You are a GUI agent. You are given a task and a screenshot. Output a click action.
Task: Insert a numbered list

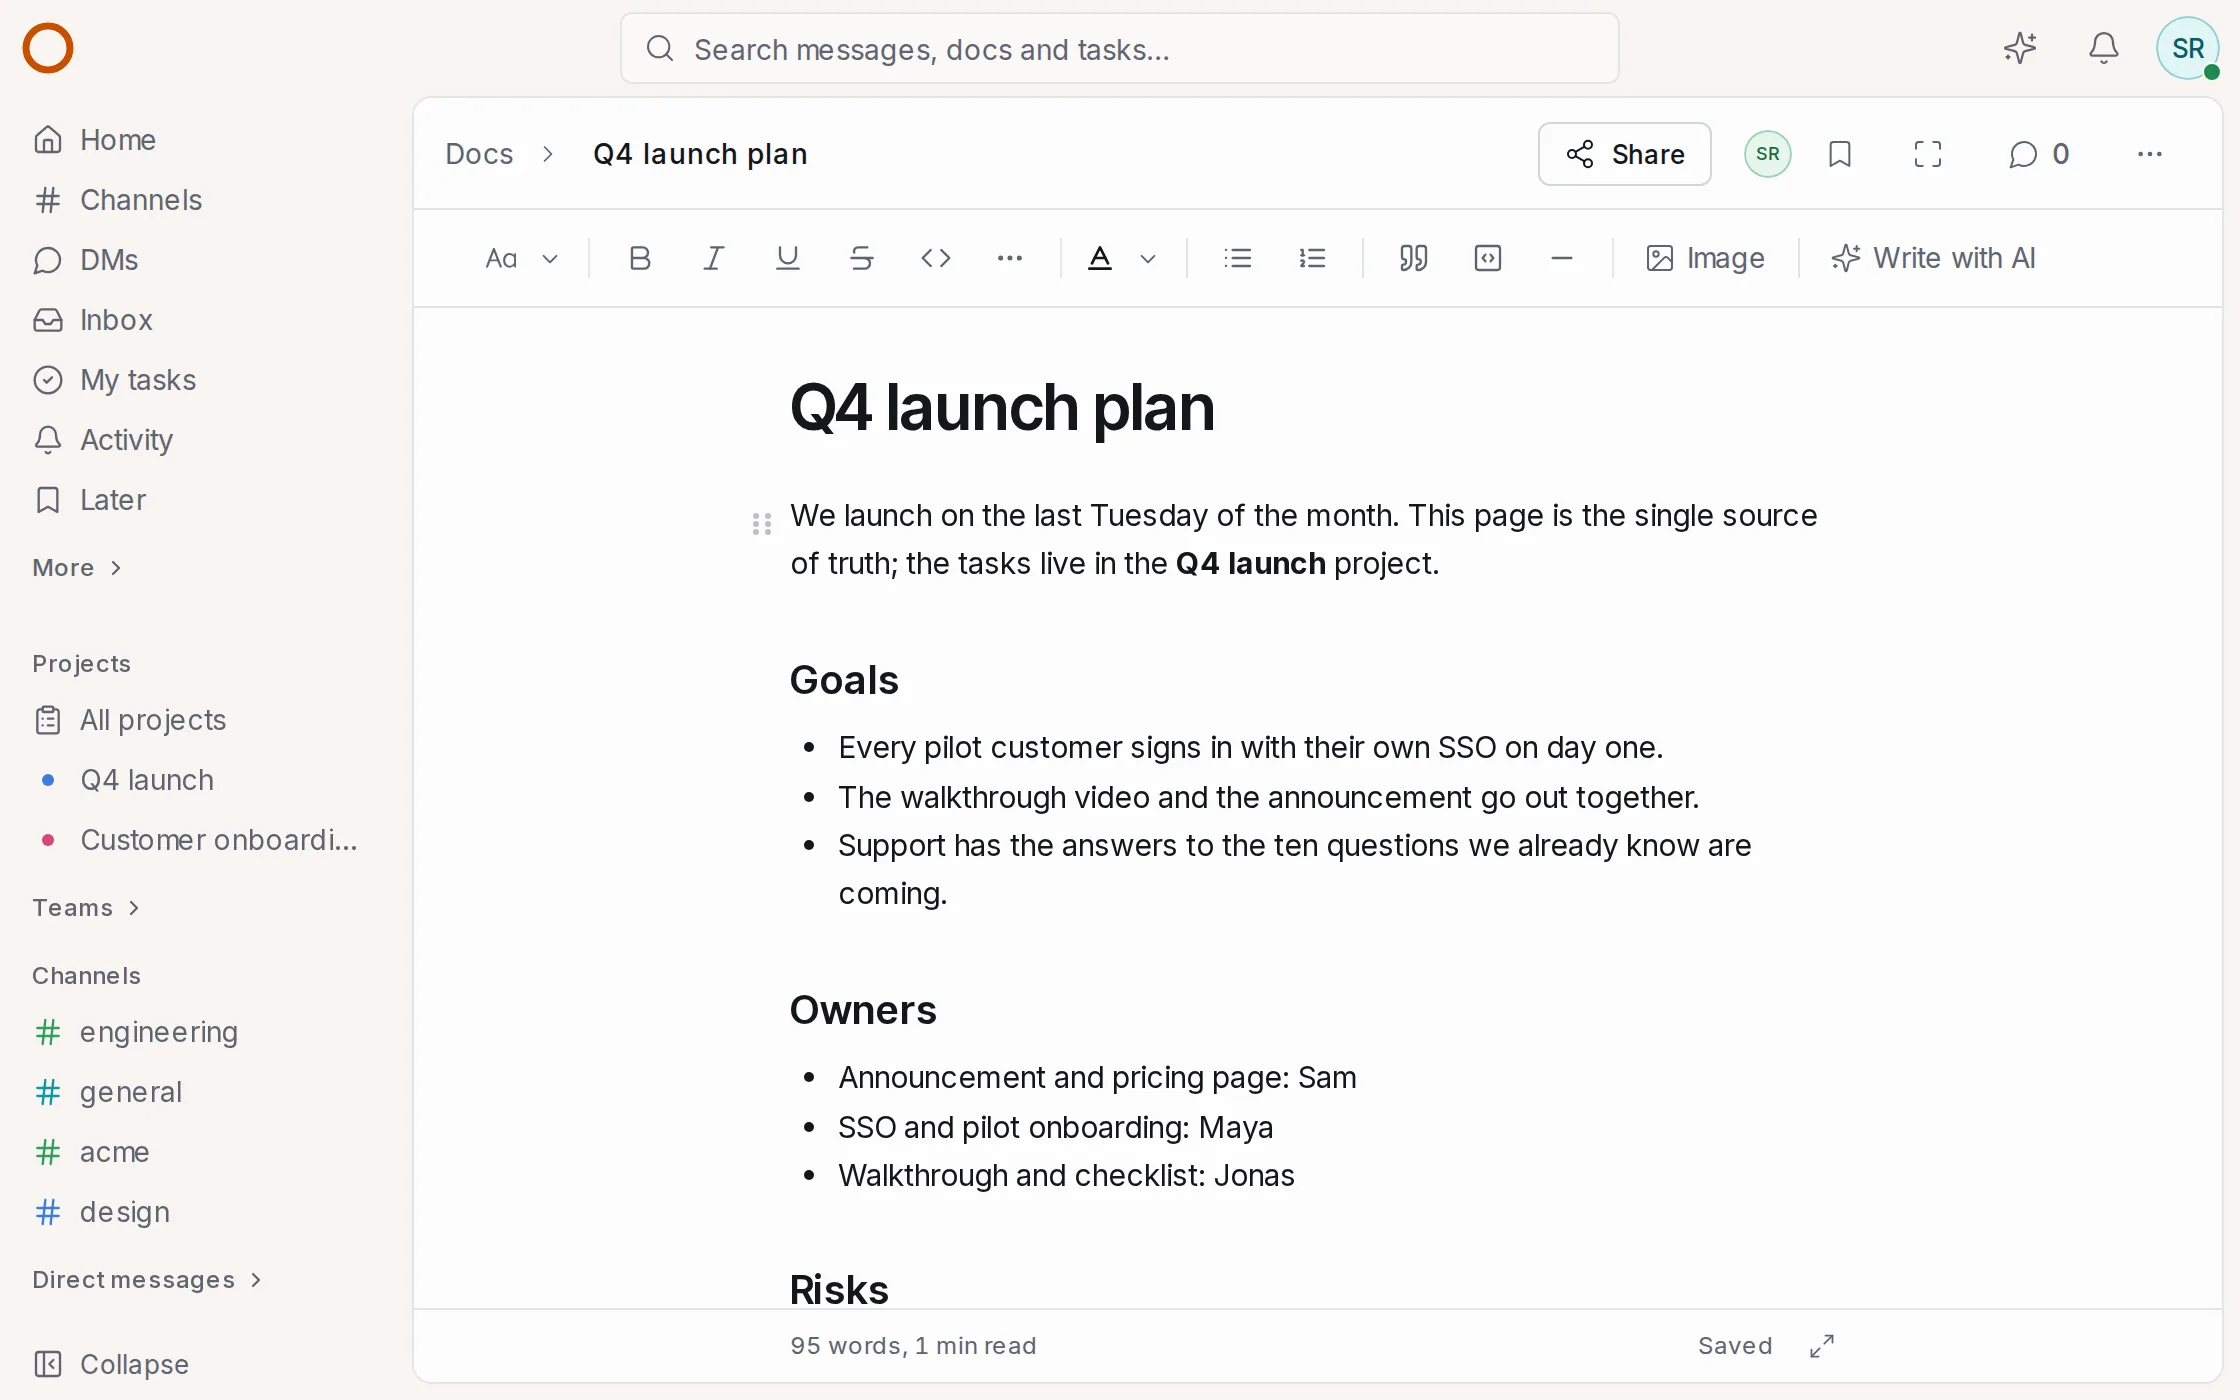[x=1312, y=258]
